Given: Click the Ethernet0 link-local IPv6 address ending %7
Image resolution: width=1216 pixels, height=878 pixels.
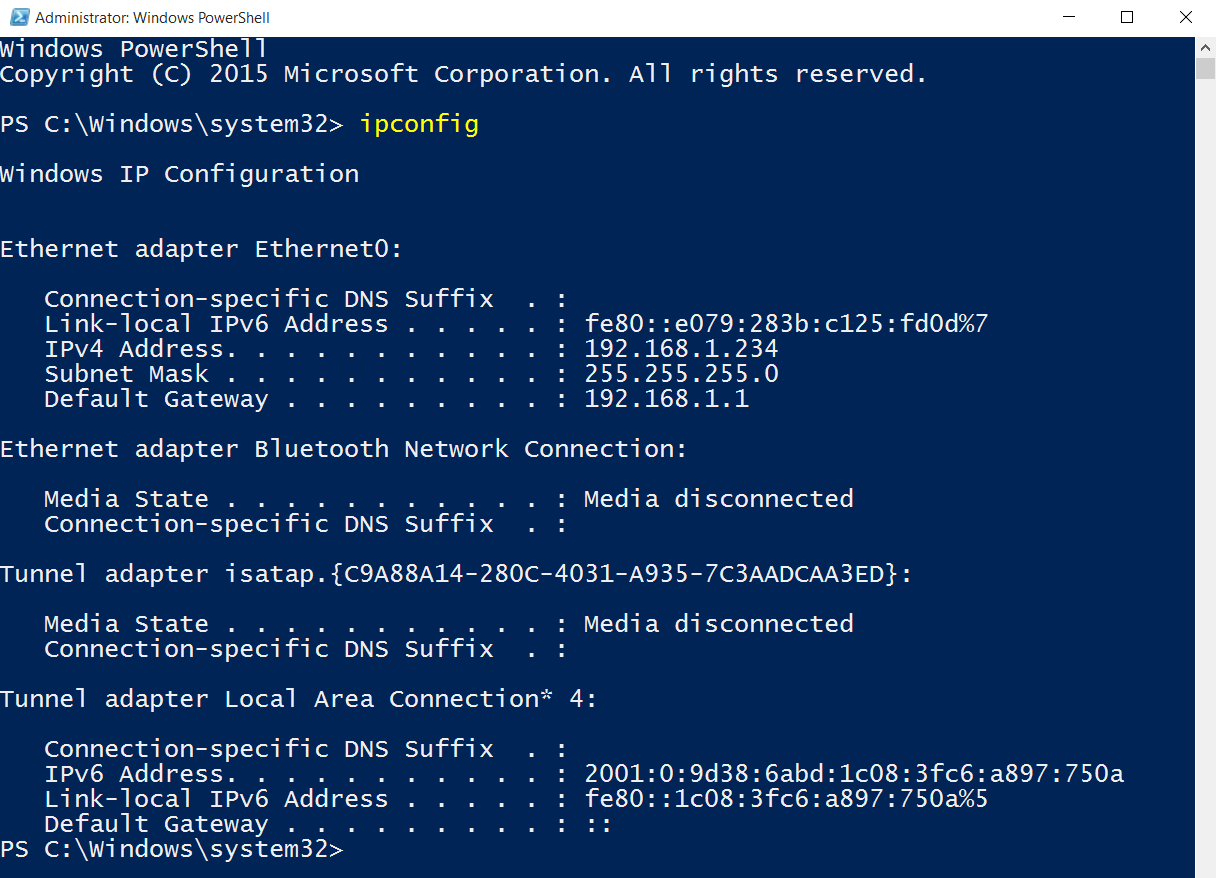Looking at the screenshot, I should point(786,324).
